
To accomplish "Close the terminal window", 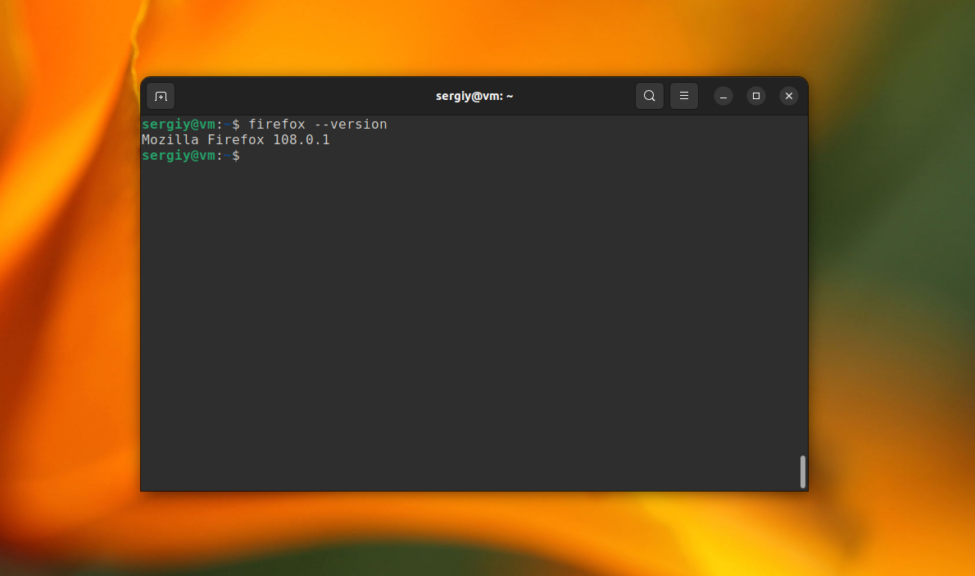I will pyautogui.click(x=788, y=96).
